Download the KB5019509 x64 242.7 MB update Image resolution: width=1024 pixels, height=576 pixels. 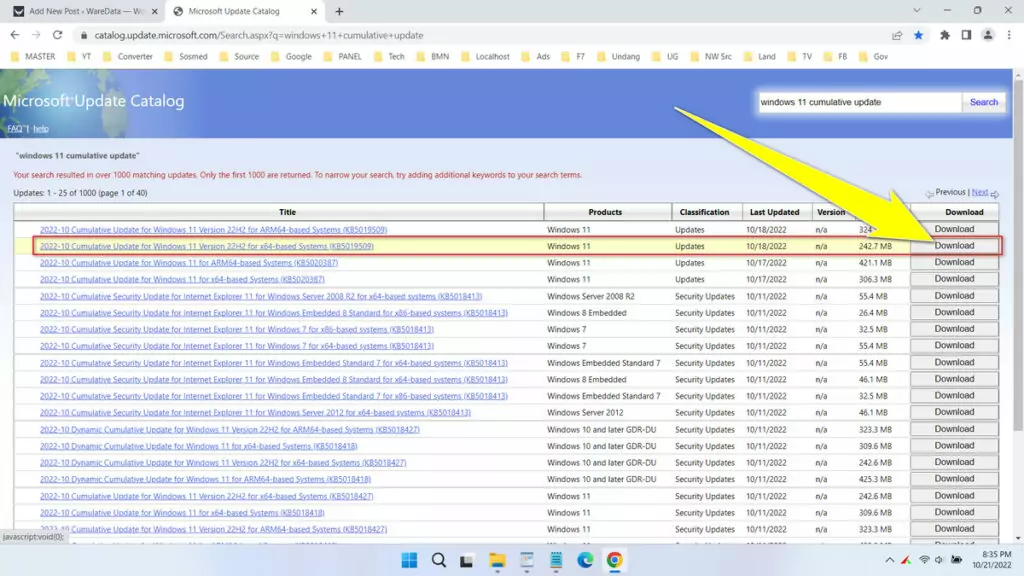pos(953,246)
